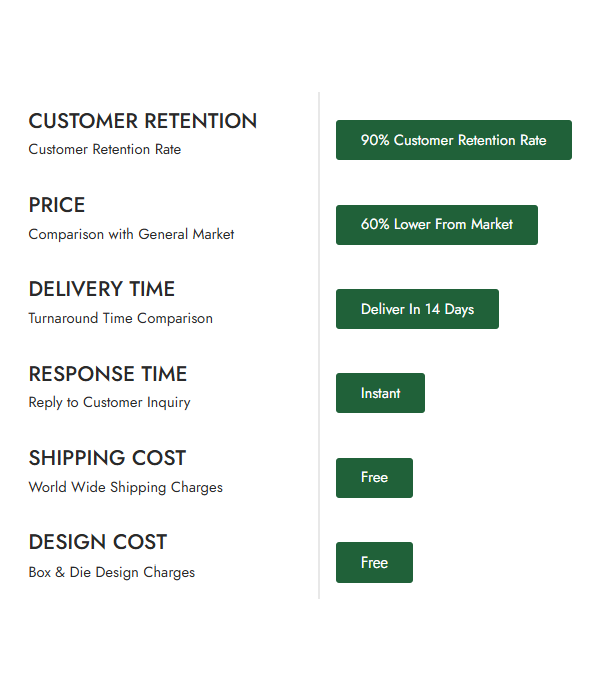Click the Turnaround Time Comparison text

pyautogui.click(x=121, y=319)
